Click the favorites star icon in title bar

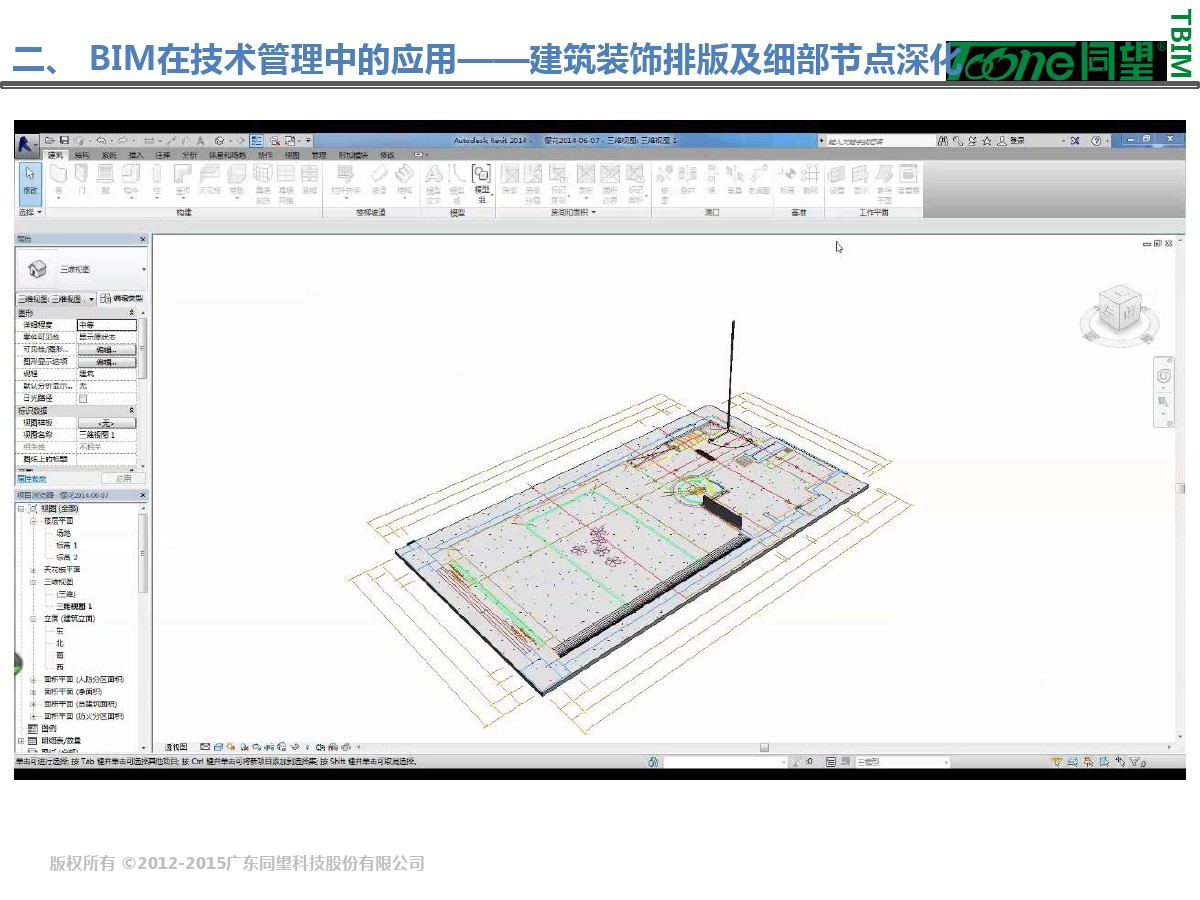click(987, 141)
